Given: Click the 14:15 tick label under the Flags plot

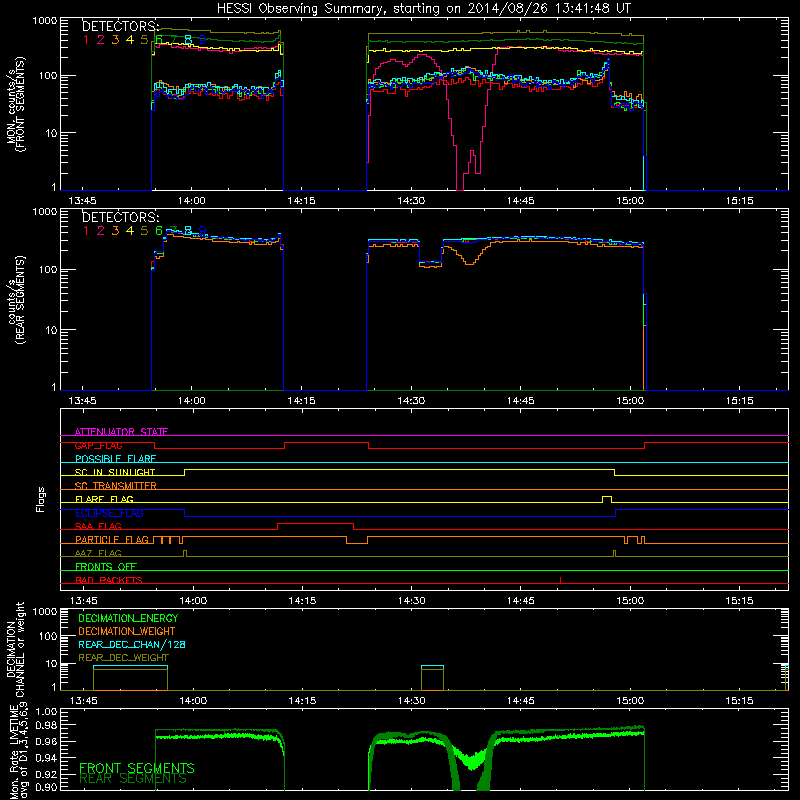Looking at the screenshot, I should click(302, 601).
